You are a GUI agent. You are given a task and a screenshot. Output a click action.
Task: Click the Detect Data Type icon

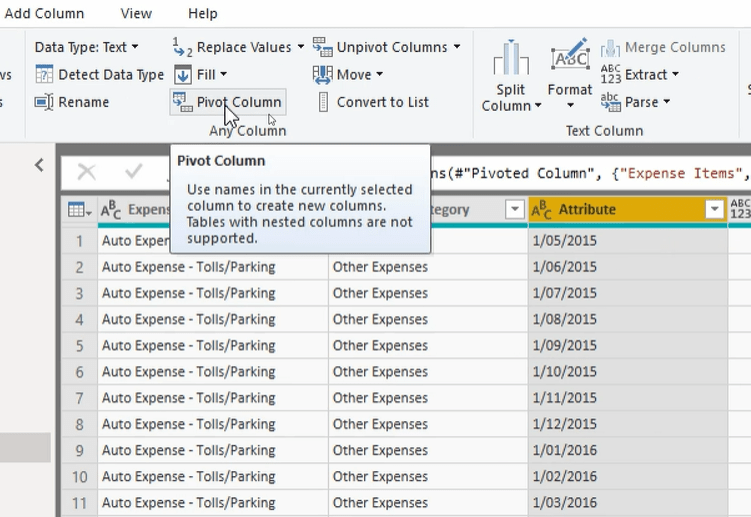click(x=44, y=74)
